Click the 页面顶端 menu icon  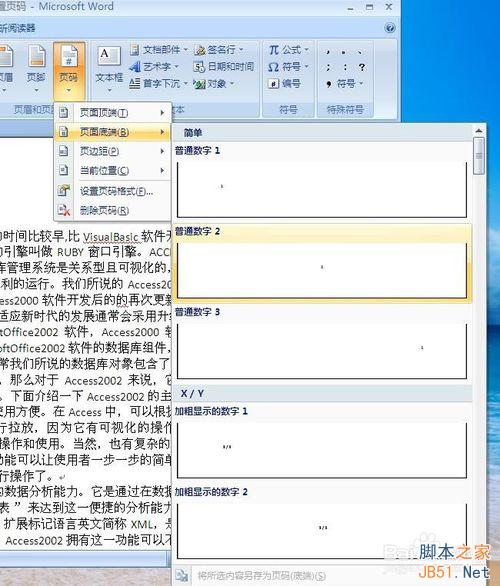(x=64, y=112)
